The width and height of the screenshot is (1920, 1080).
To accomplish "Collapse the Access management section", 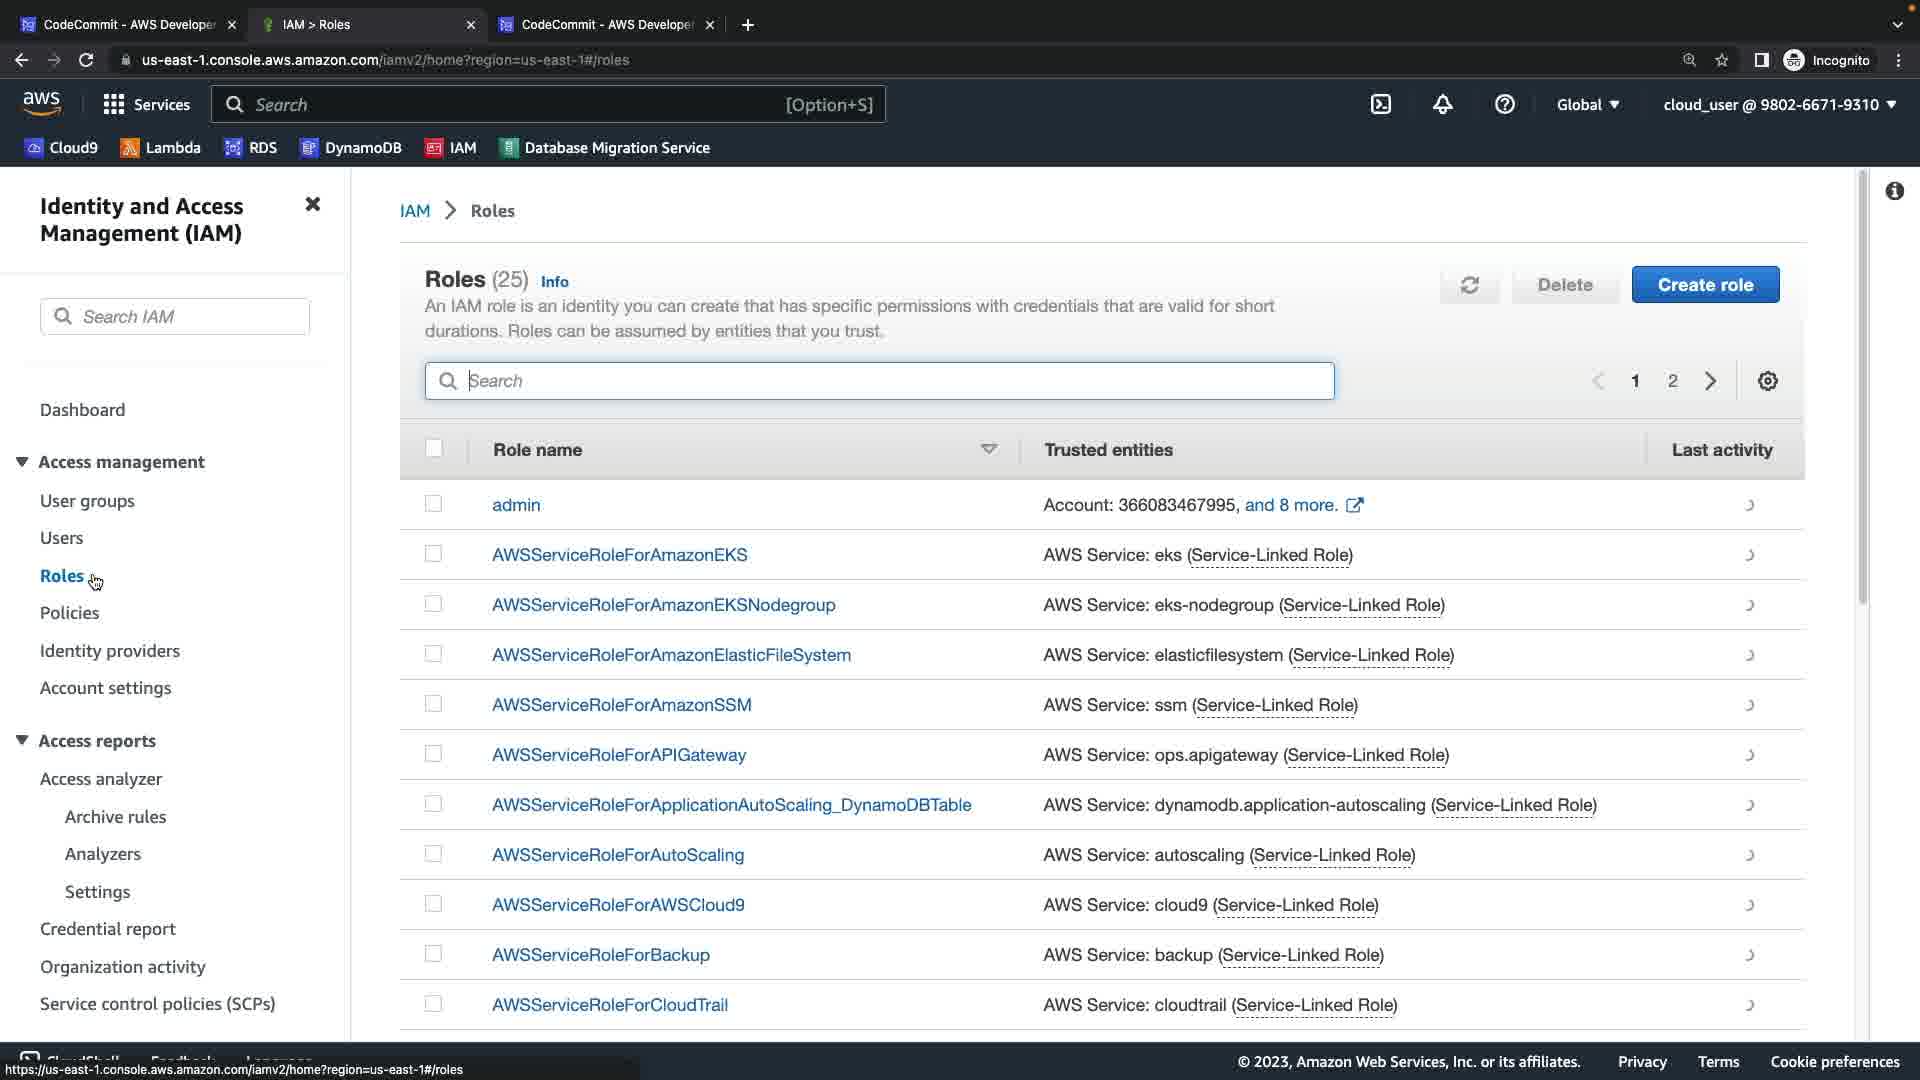I will [22, 462].
